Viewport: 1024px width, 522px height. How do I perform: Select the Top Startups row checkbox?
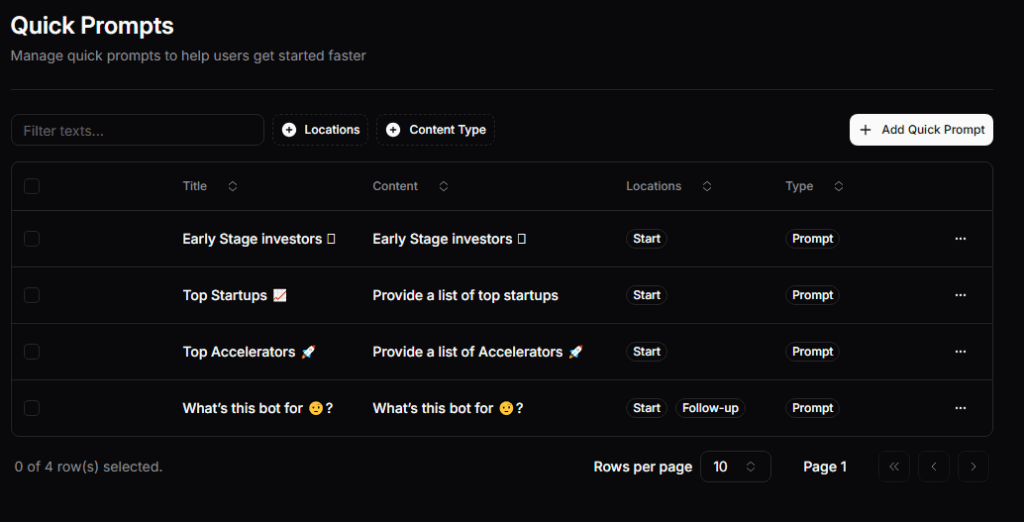click(x=32, y=295)
